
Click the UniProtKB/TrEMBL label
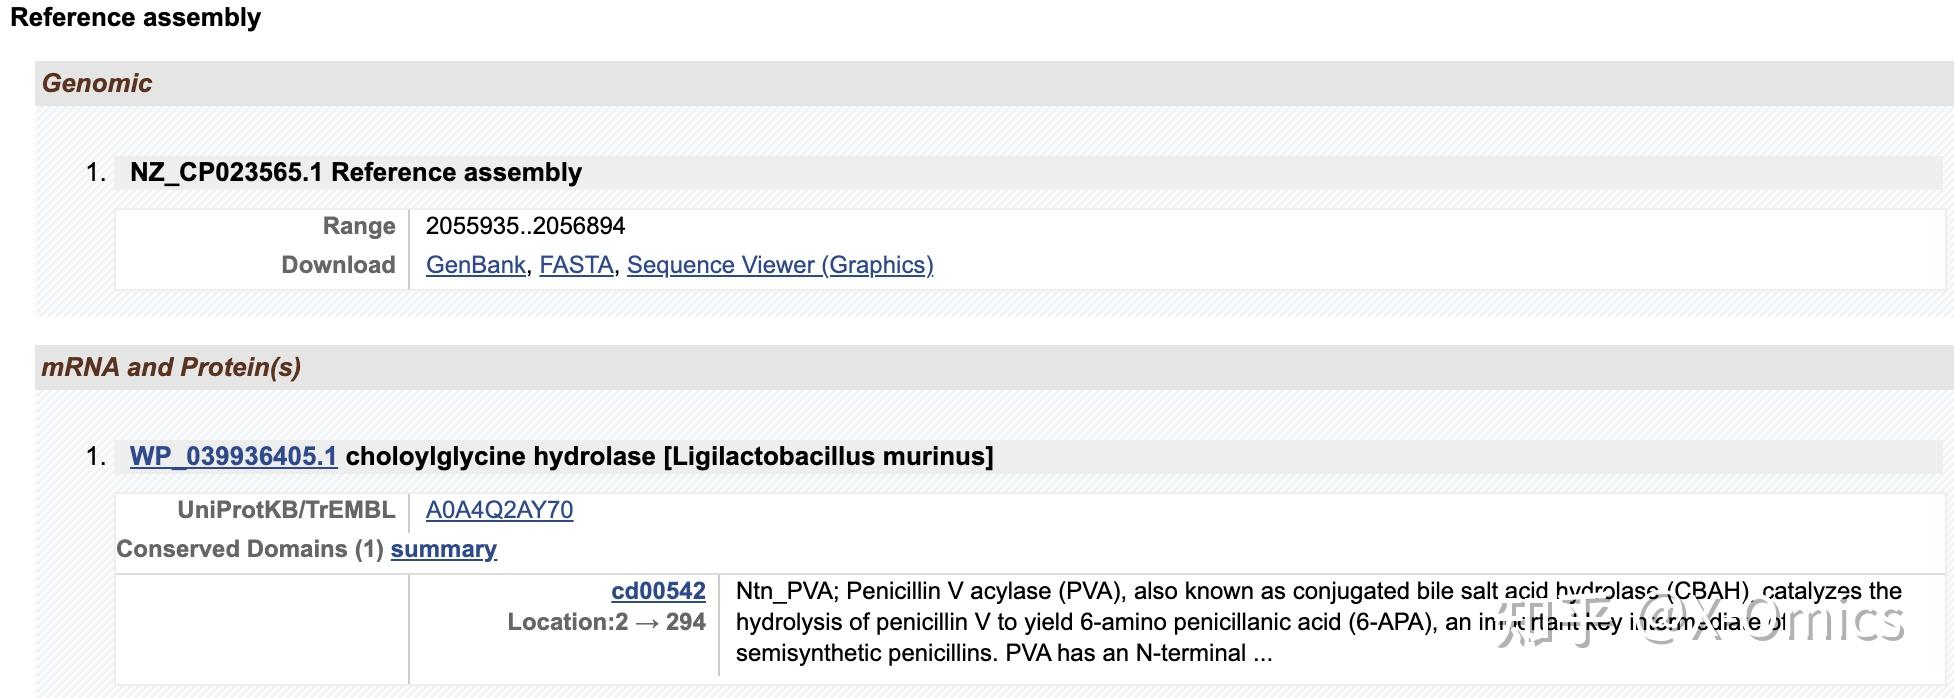pyautogui.click(x=286, y=510)
